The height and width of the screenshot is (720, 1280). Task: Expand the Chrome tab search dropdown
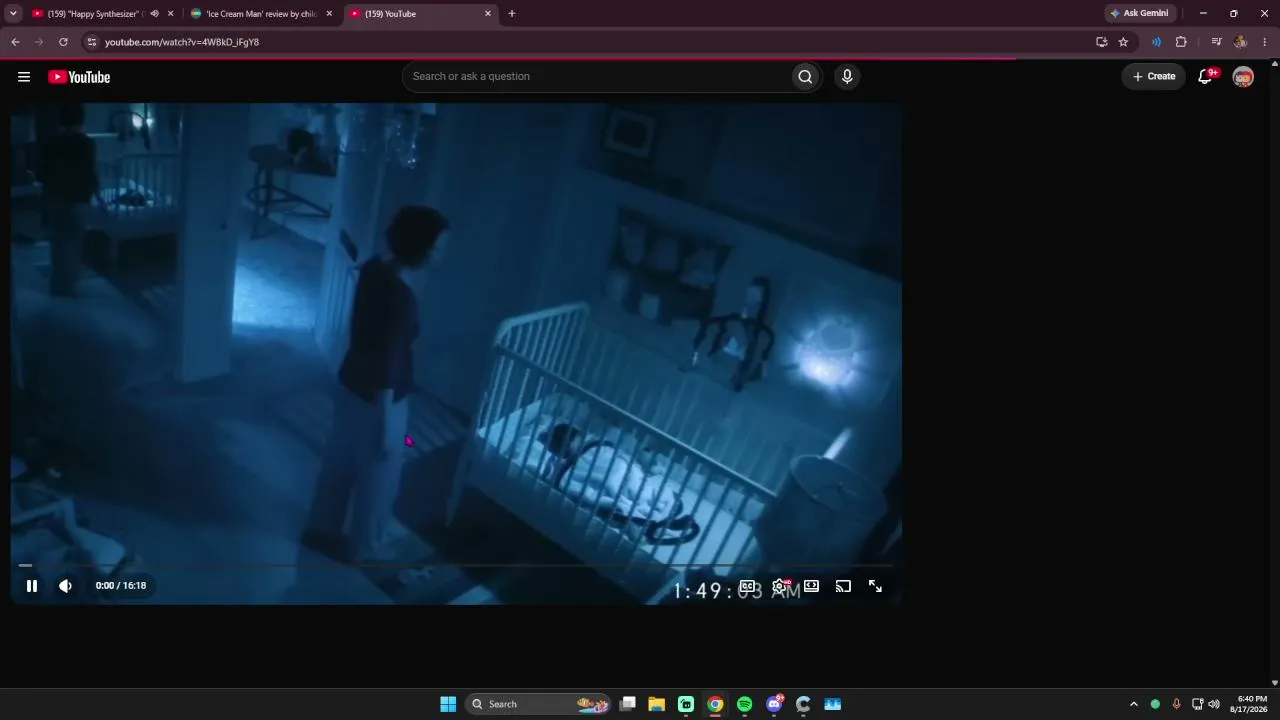(x=13, y=14)
